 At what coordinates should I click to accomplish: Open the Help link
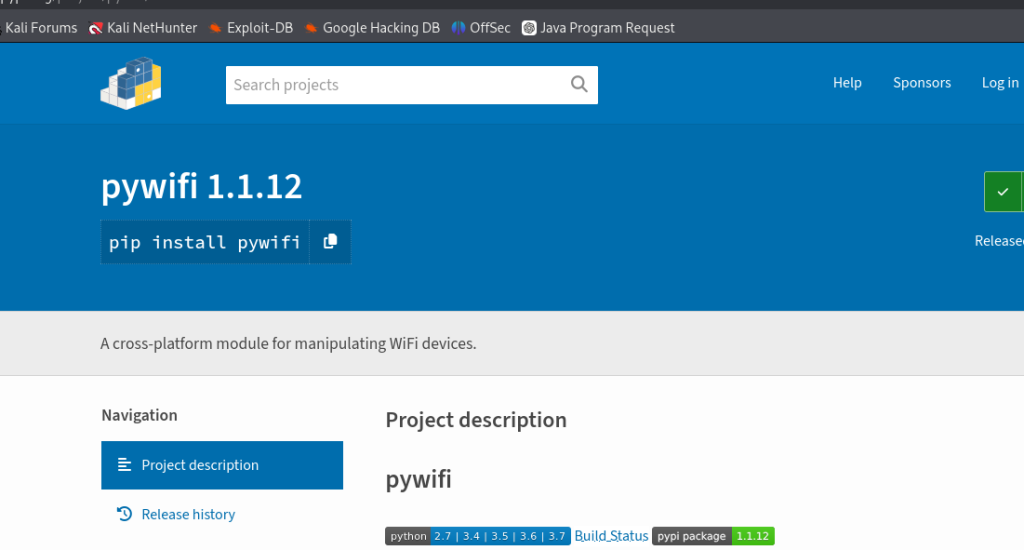point(847,83)
